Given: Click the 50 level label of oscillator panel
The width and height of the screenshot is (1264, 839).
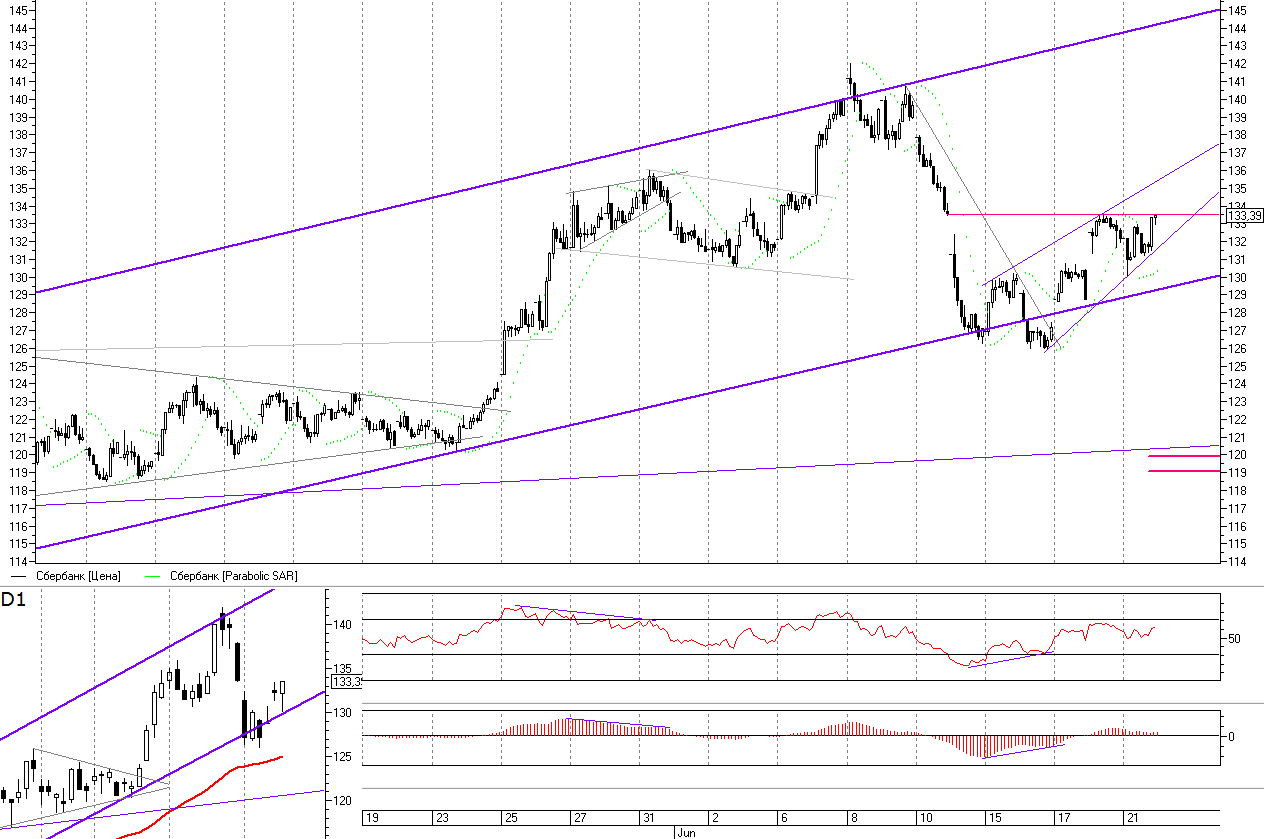Looking at the screenshot, I should [x=1234, y=638].
